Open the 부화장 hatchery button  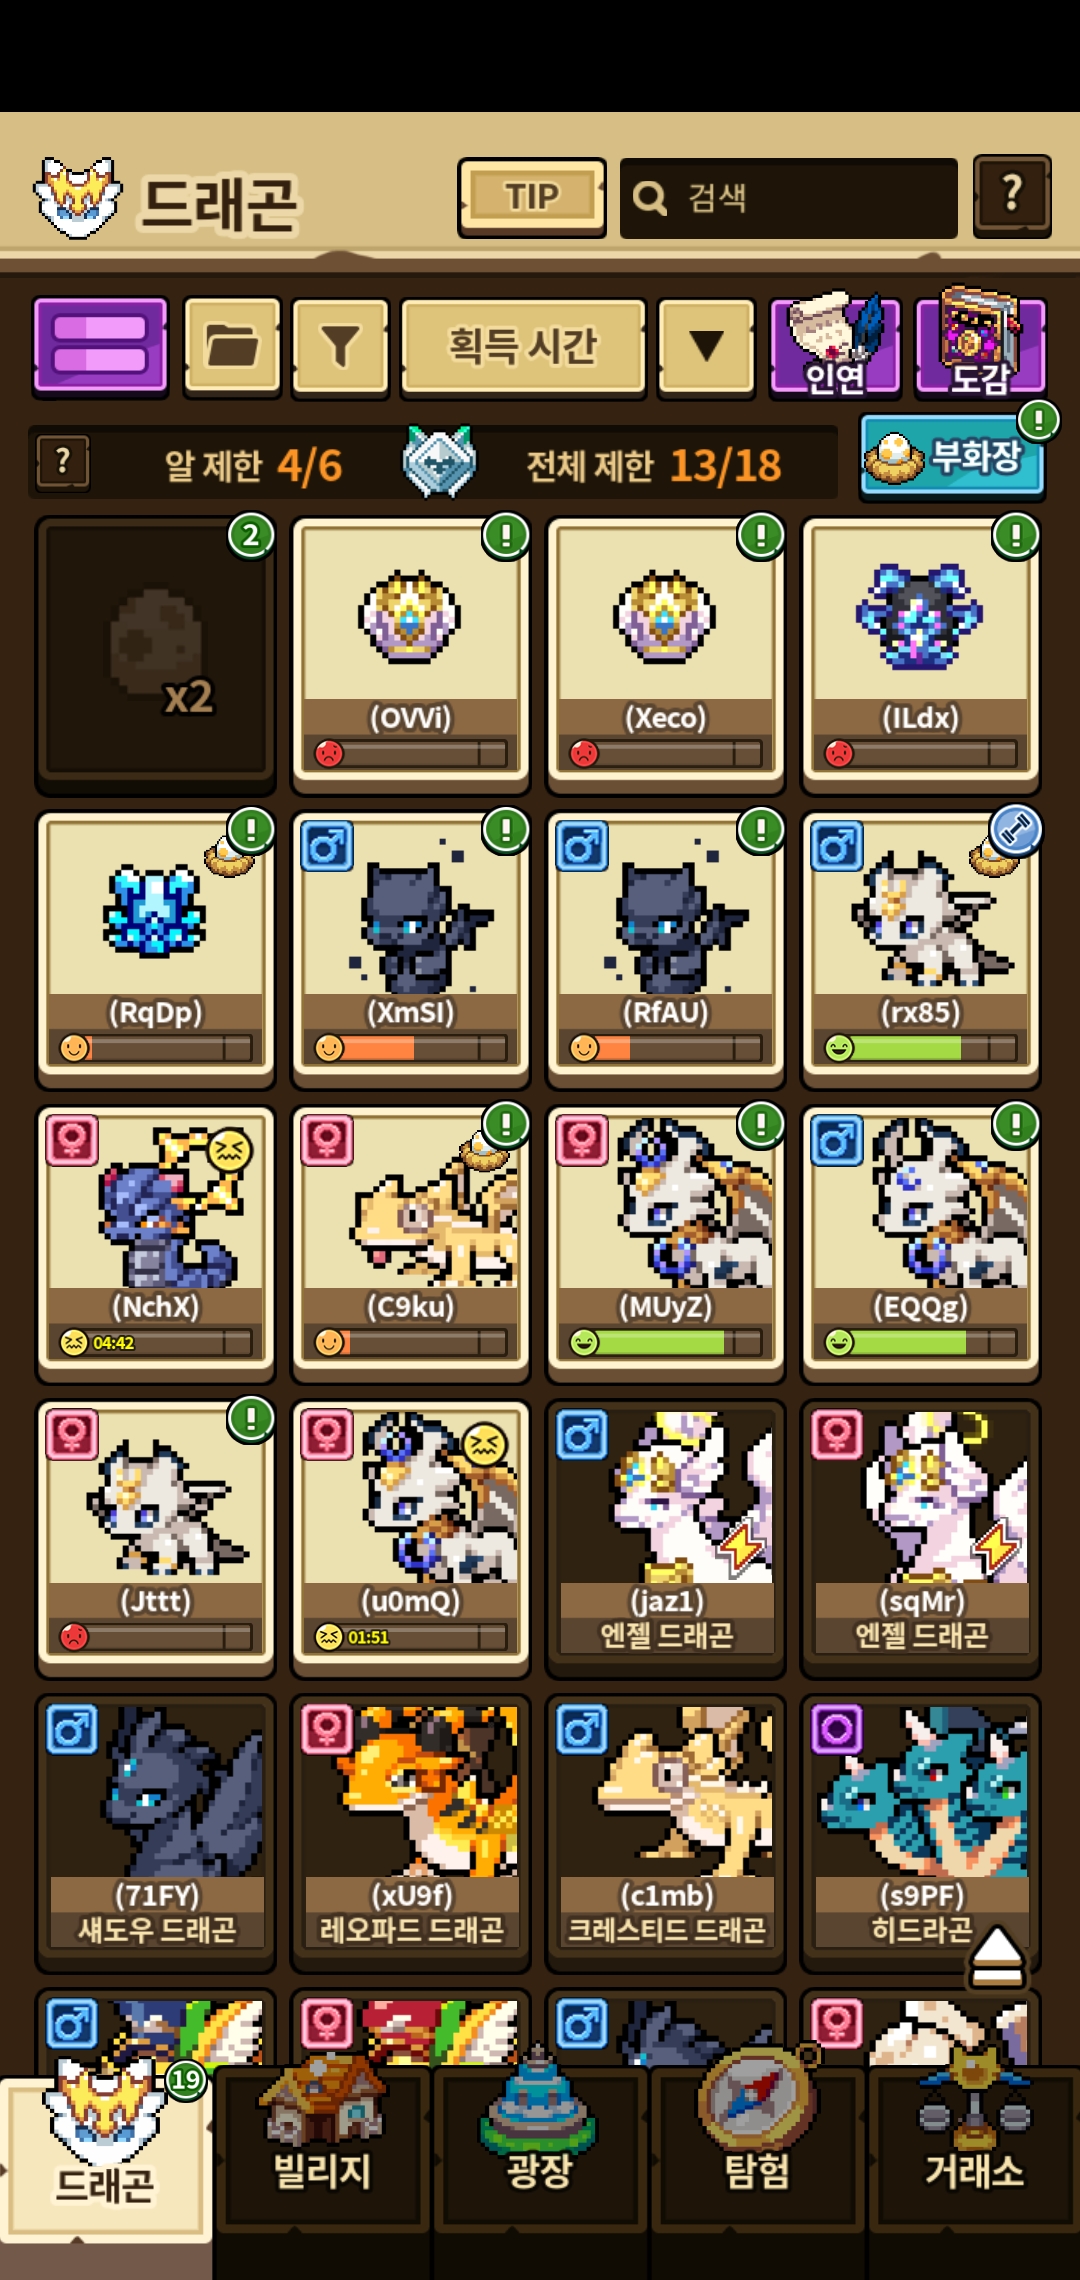click(952, 458)
